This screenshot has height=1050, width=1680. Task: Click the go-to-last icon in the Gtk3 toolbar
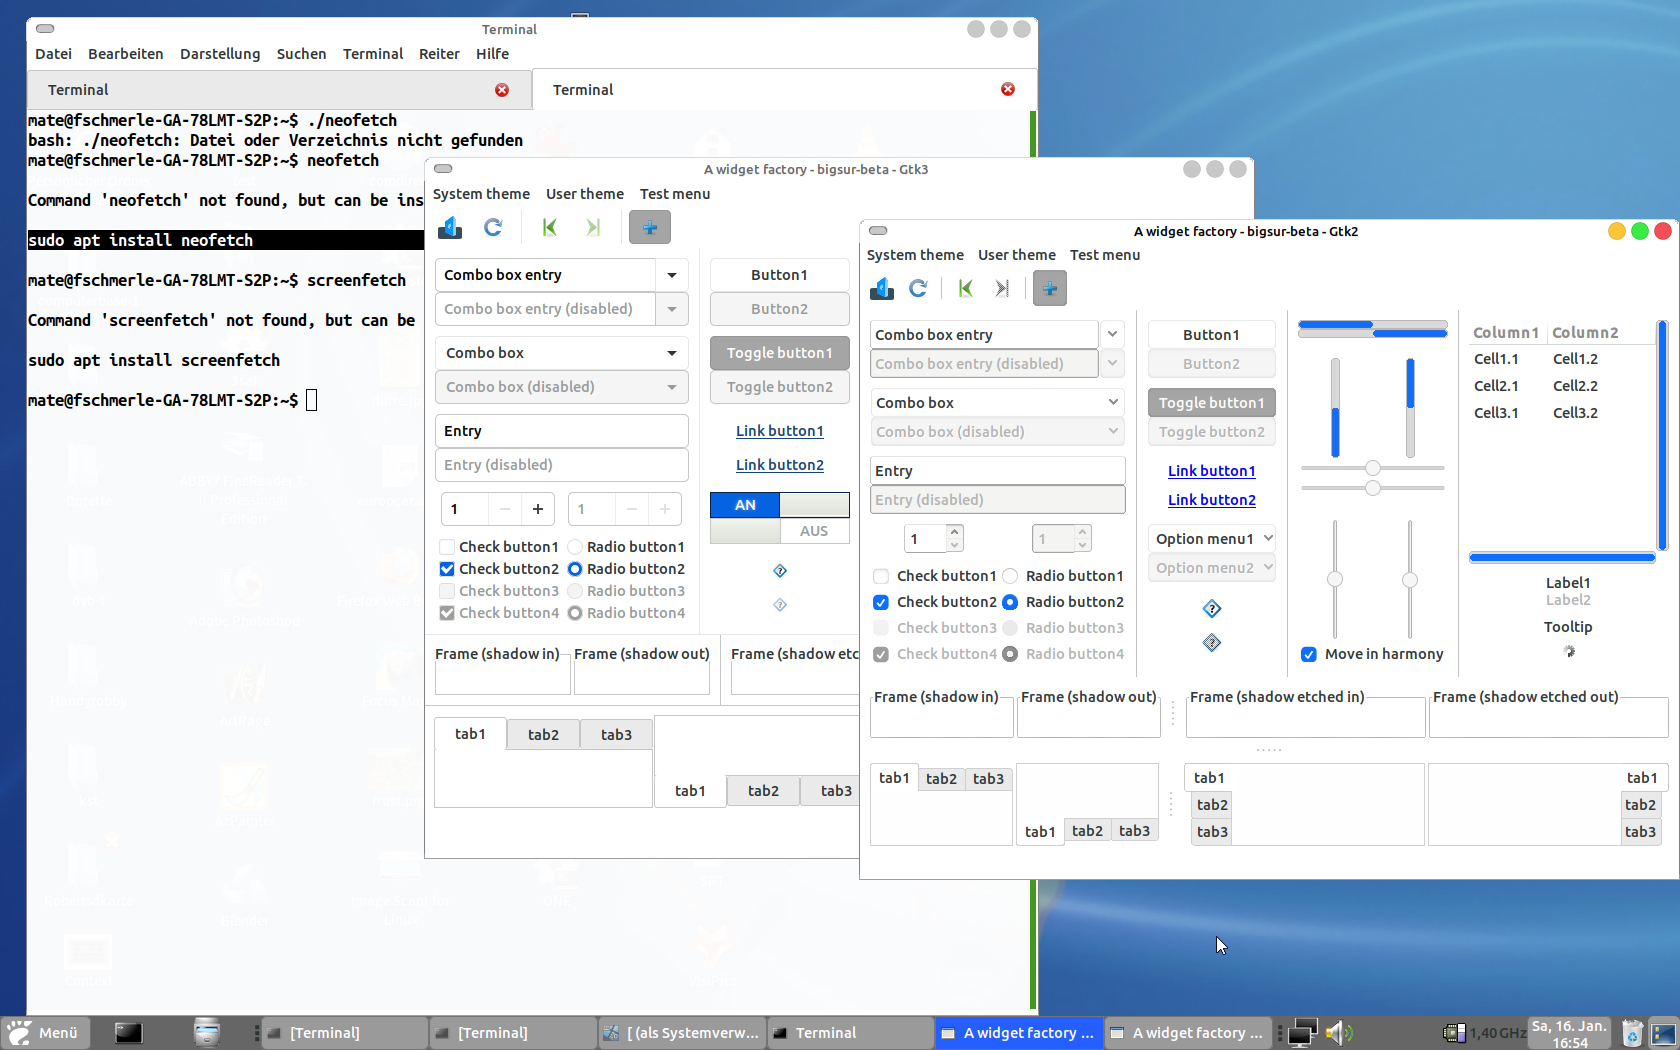point(593,228)
